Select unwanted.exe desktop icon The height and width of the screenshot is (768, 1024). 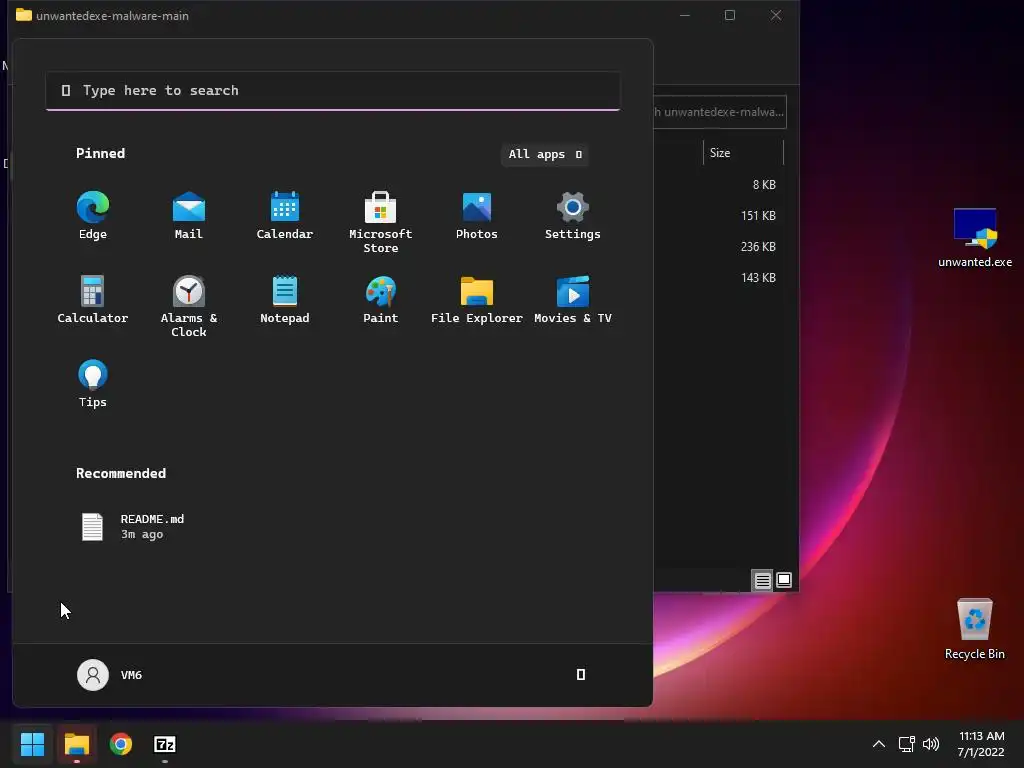click(975, 238)
